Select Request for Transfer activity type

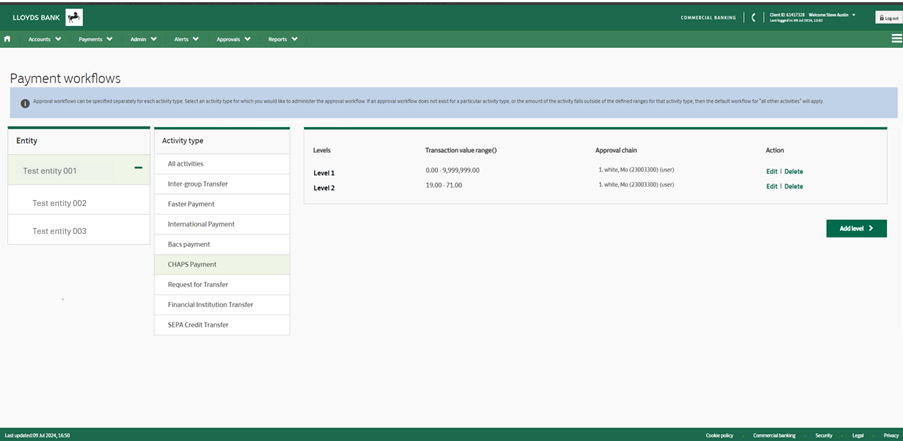(x=222, y=285)
